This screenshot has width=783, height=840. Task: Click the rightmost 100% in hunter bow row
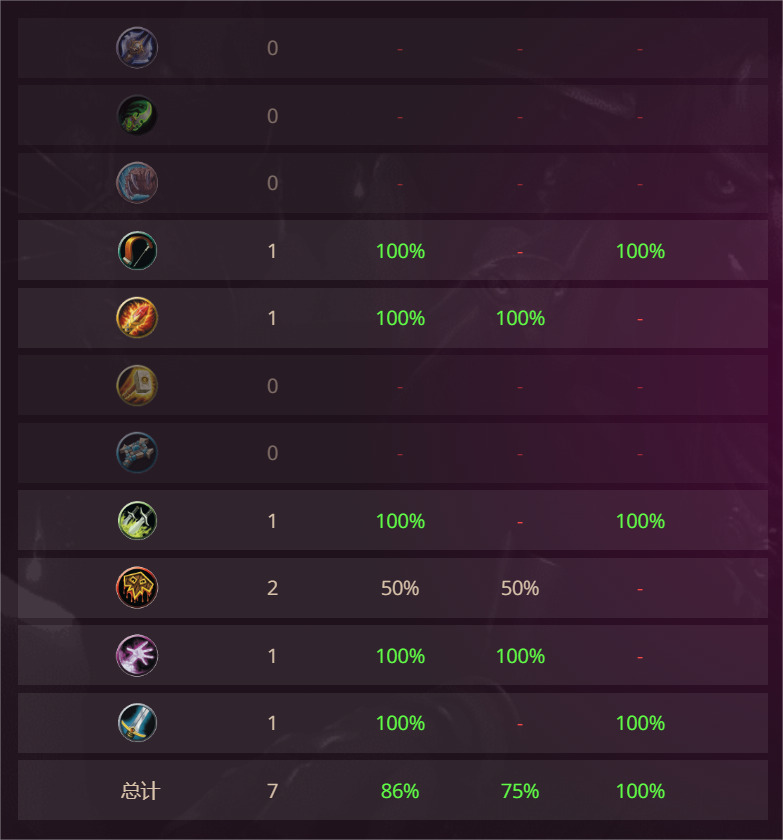pyautogui.click(x=640, y=251)
